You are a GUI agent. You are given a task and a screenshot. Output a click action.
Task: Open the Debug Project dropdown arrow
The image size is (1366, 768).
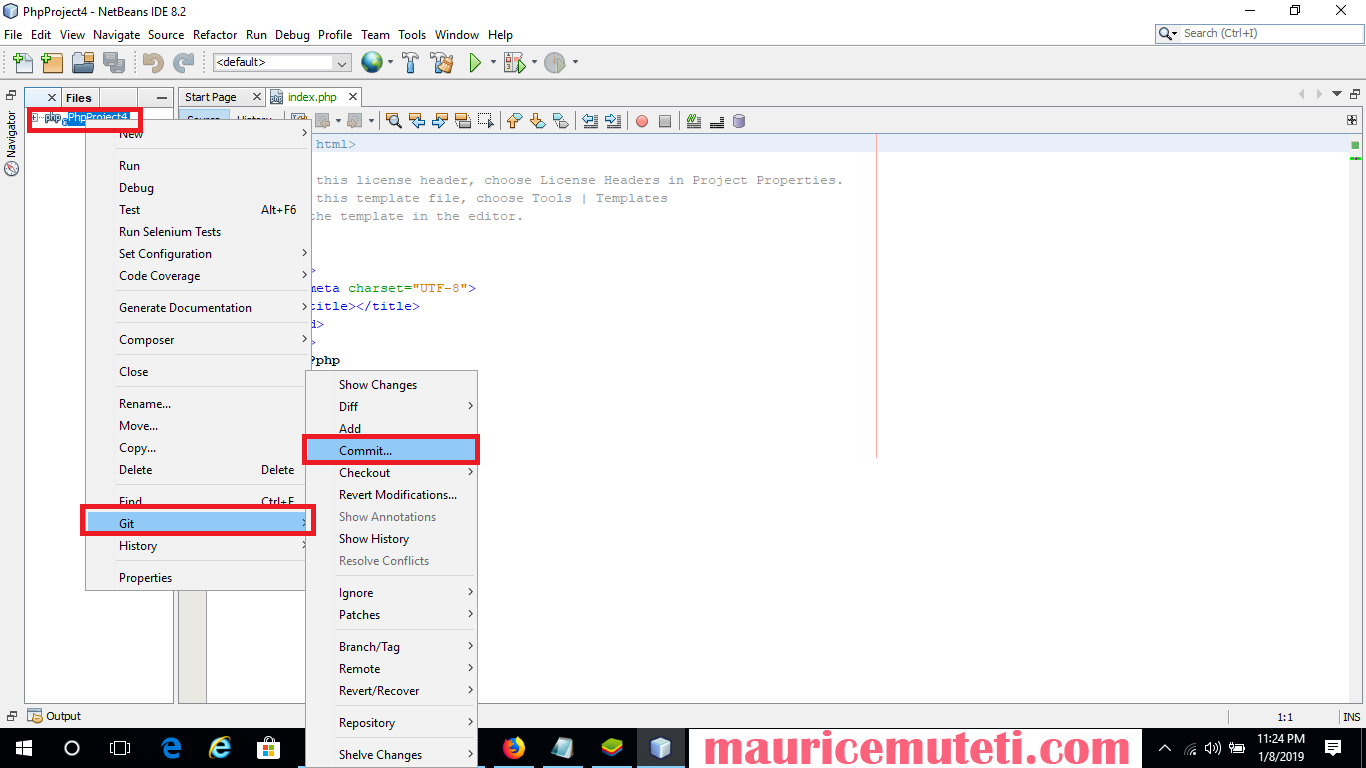pos(534,63)
